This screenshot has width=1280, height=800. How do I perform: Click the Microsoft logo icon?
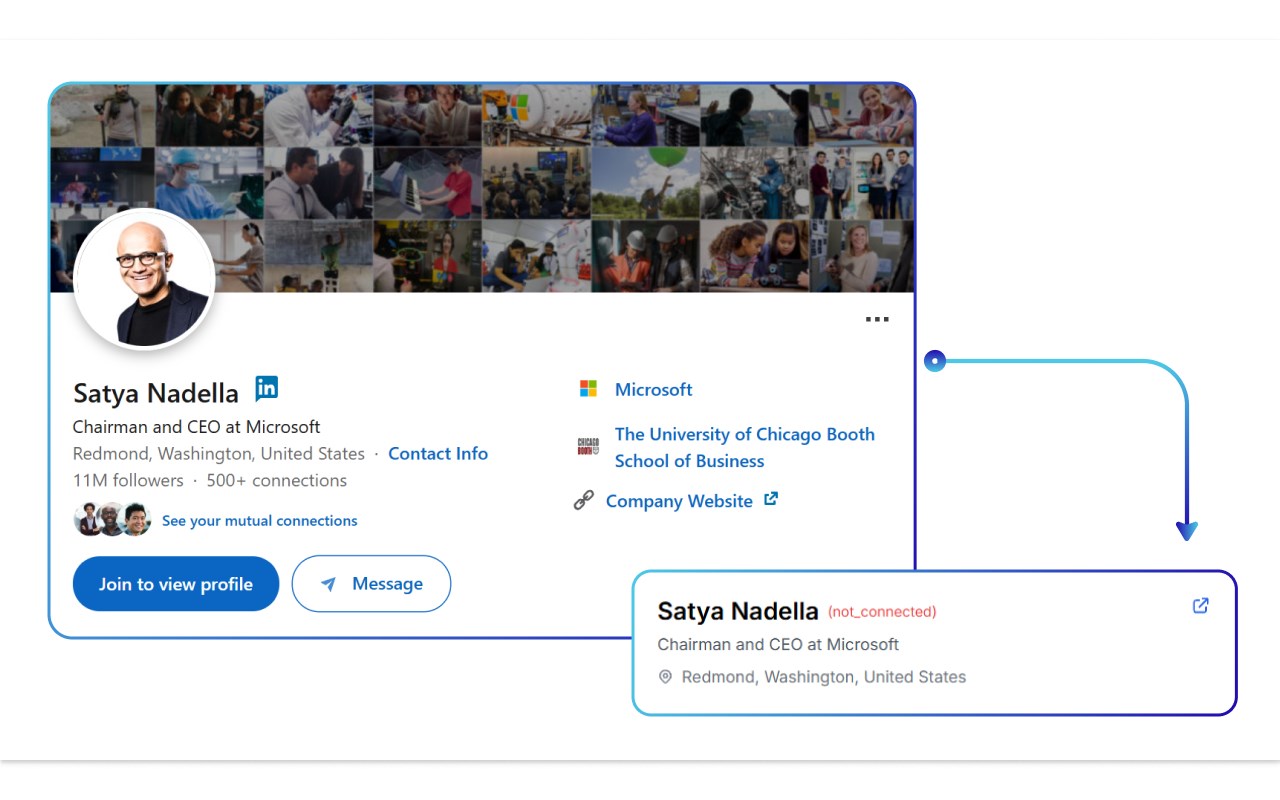coord(588,389)
